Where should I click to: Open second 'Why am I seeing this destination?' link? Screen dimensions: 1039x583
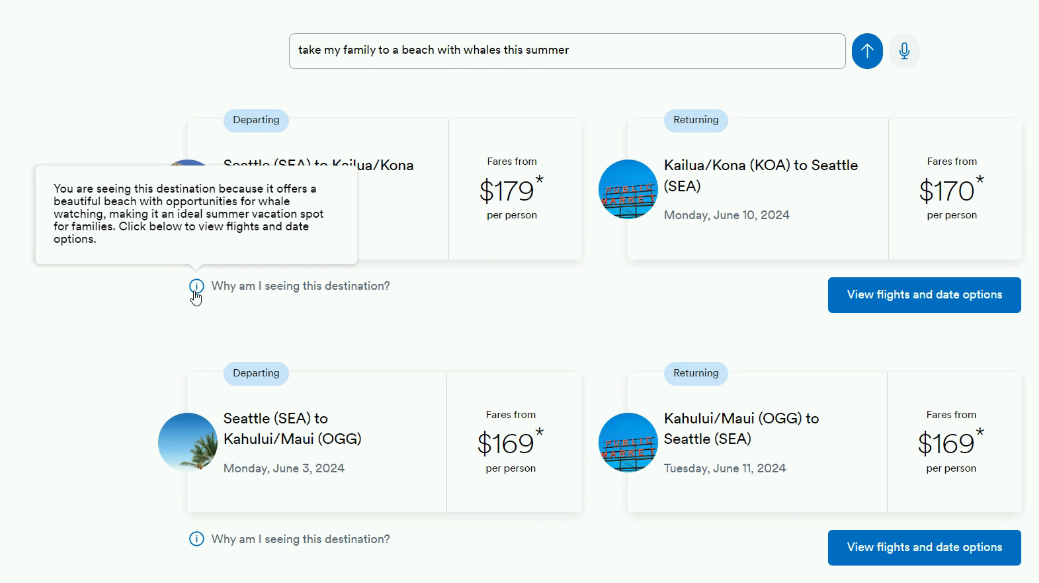pos(300,539)
